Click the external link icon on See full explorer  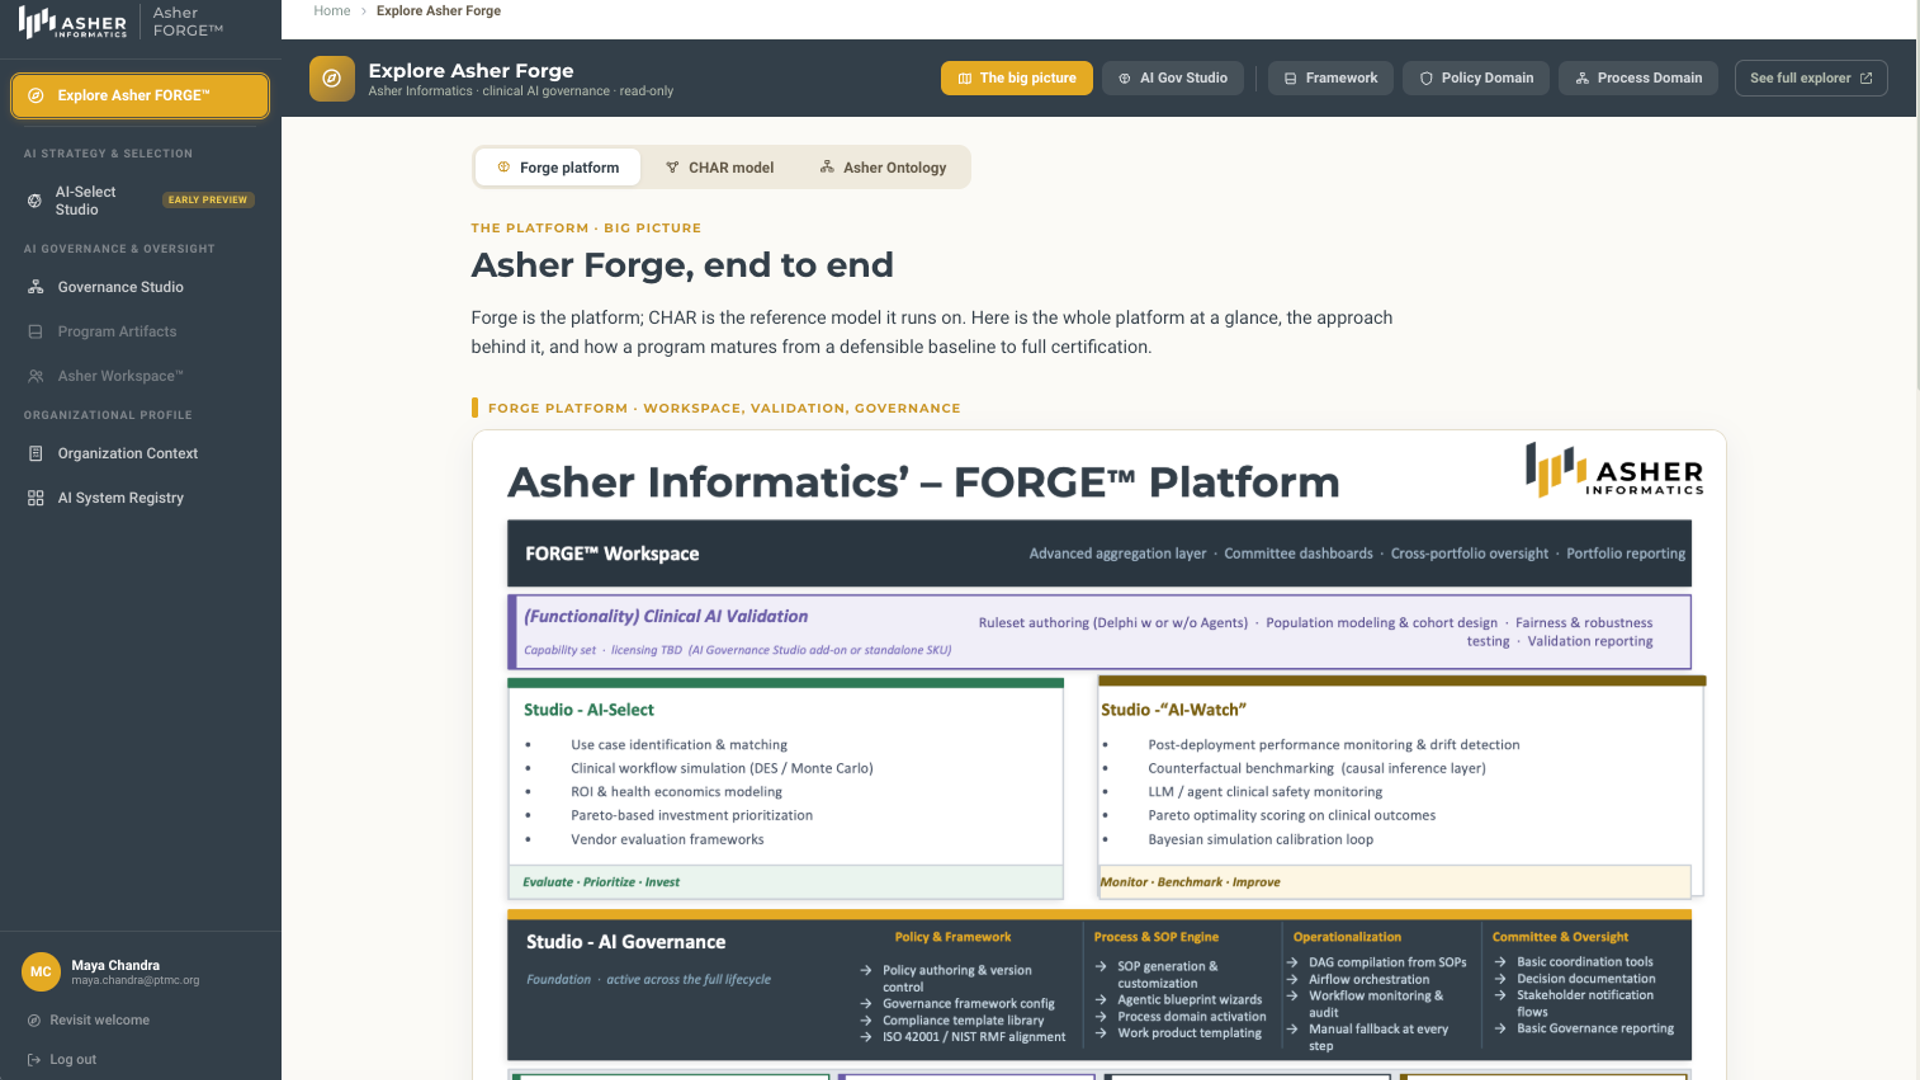click(x=1866, y=78)
